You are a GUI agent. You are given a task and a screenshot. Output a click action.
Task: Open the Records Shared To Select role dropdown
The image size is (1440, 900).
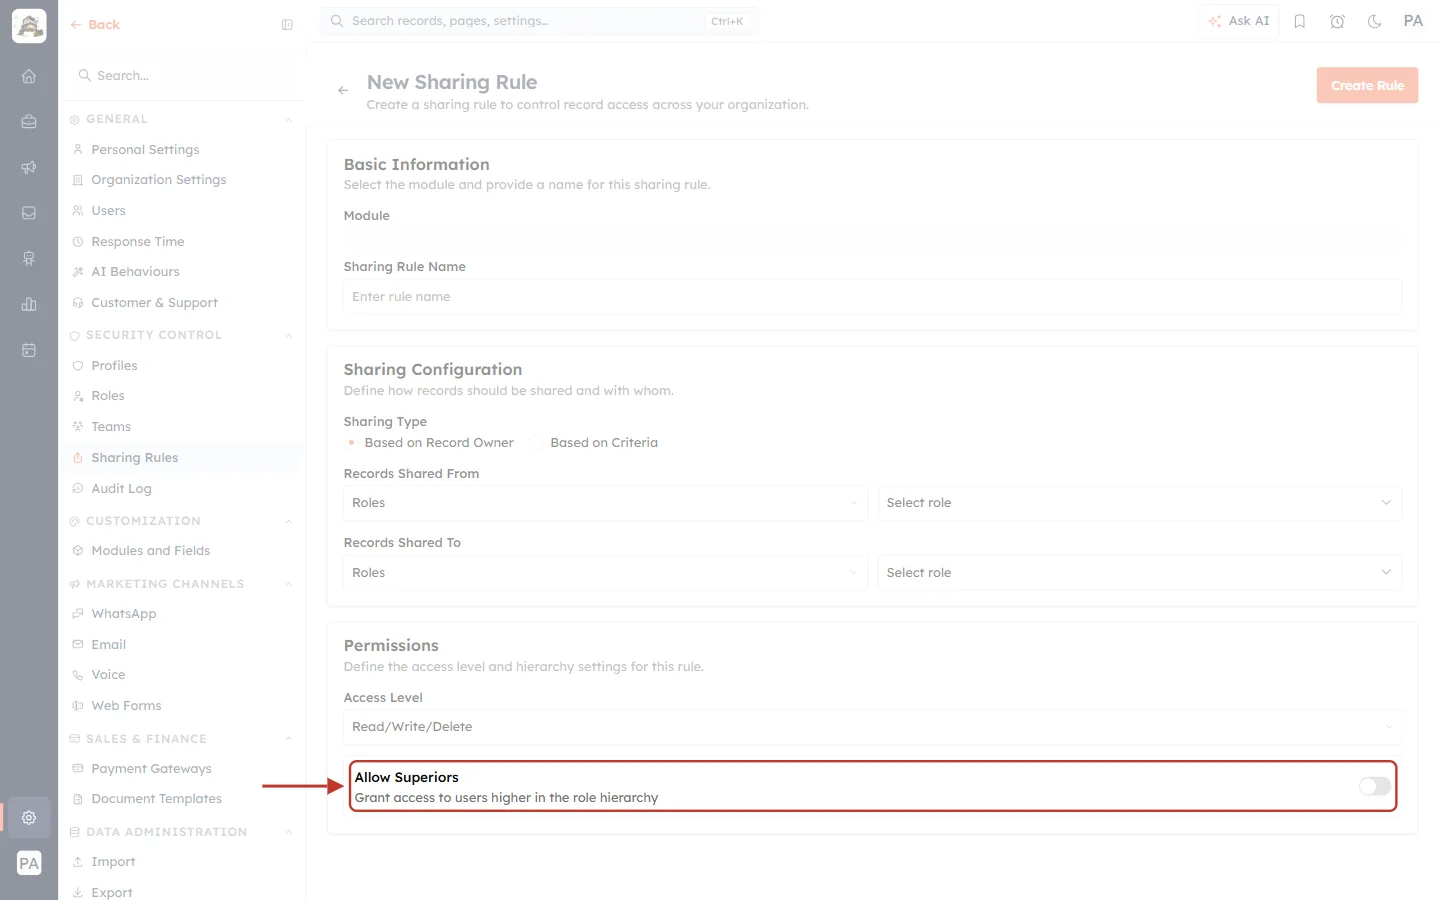coord(1139,573)
